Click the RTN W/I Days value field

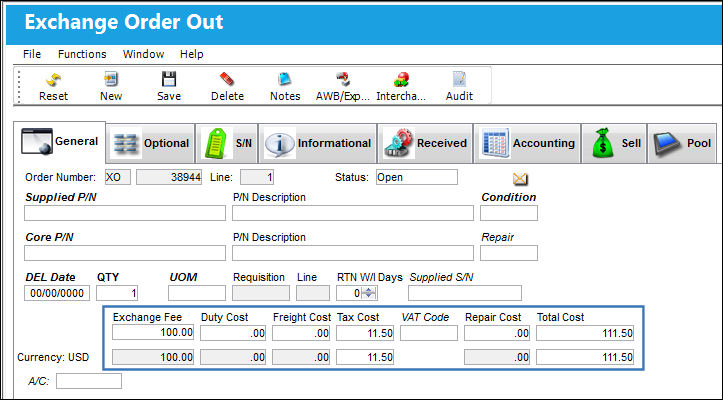click(349, 293)
